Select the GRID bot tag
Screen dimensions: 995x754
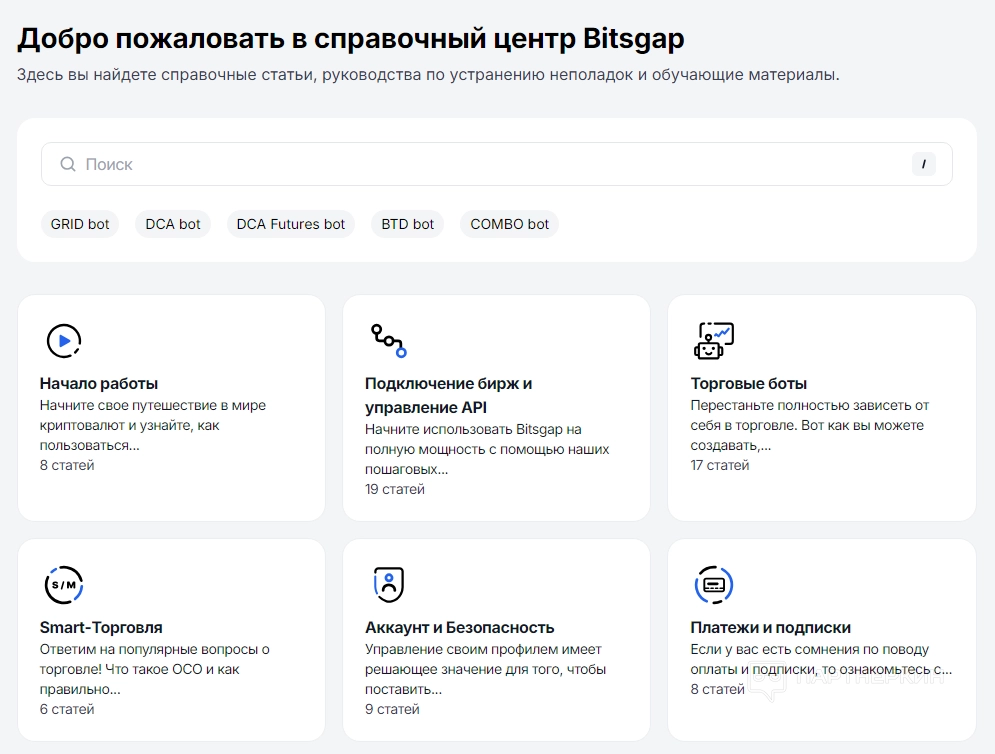[80, 224]
